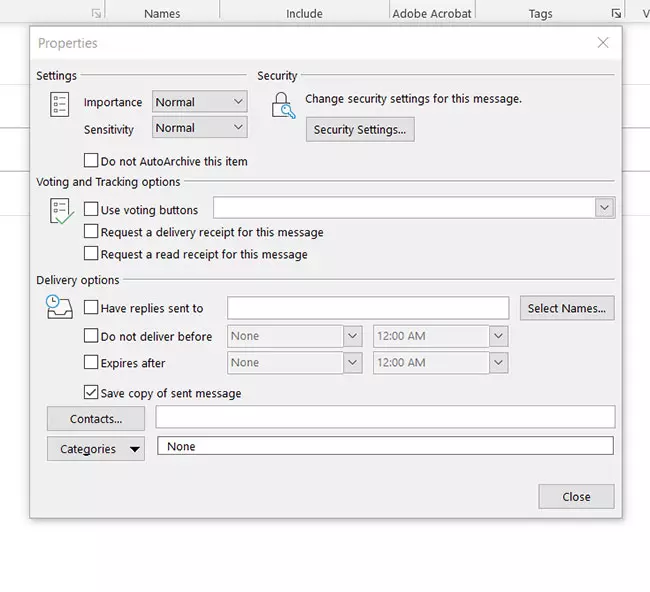The image size is (650, 592).
Task: Click the Have replies sent to field
Action: coord(368,308)
